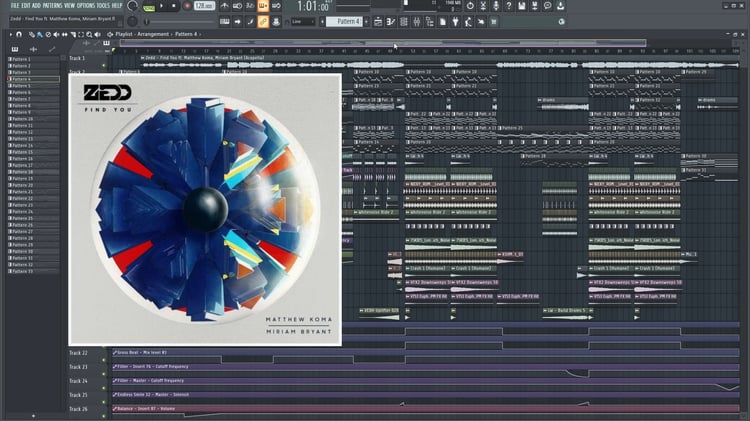Open the EDIT menu

pos(25,6)
